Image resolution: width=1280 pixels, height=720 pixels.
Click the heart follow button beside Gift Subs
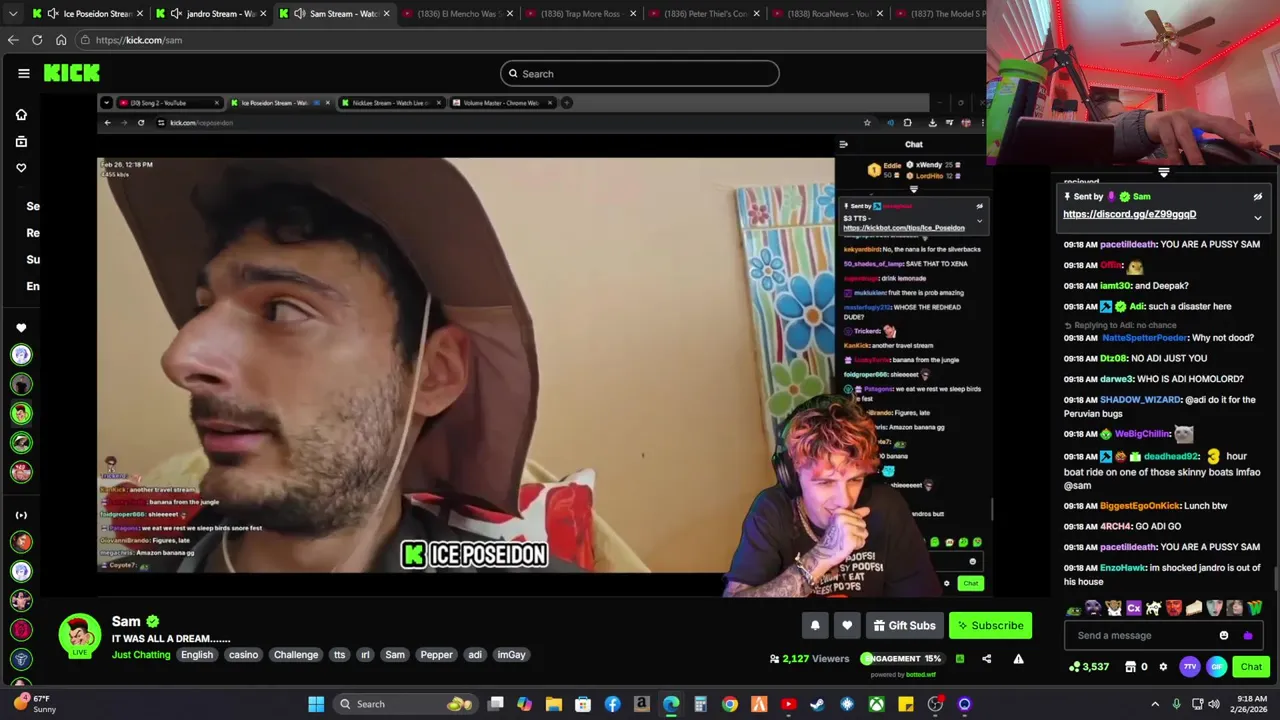(x=847, y=625)
